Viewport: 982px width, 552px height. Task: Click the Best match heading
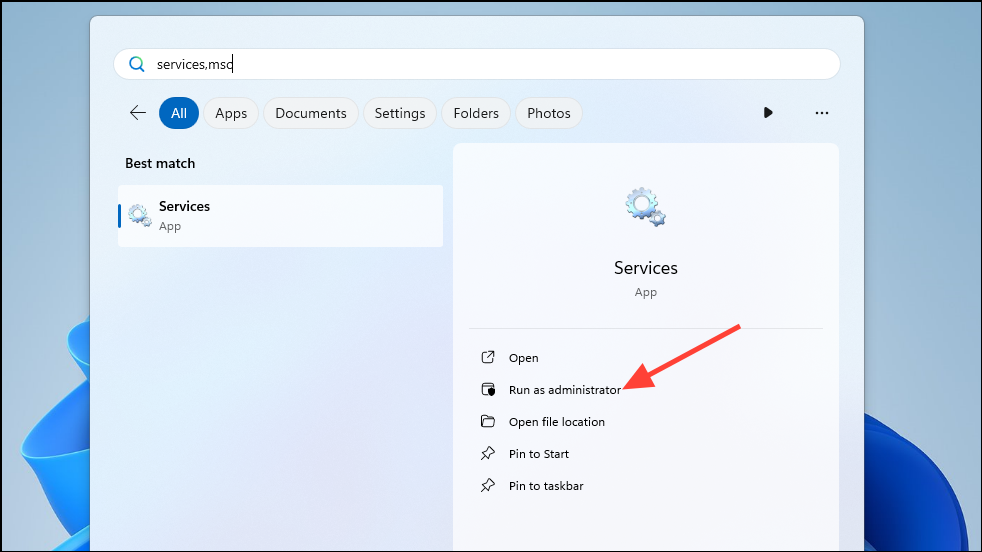click(160, 164)
